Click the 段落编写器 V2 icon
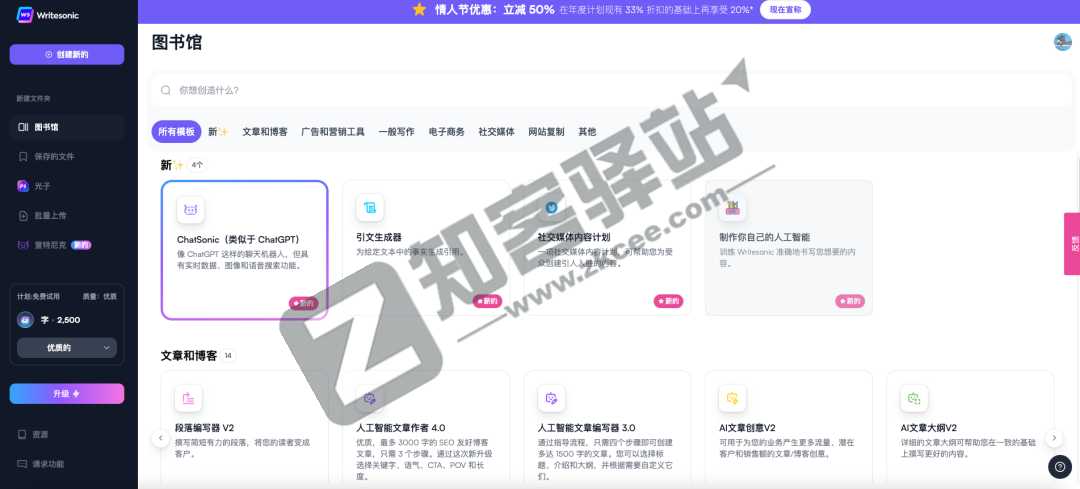The height and width of the screenshot is (489, 1080). pyautogui.click(x=188, y=399)
